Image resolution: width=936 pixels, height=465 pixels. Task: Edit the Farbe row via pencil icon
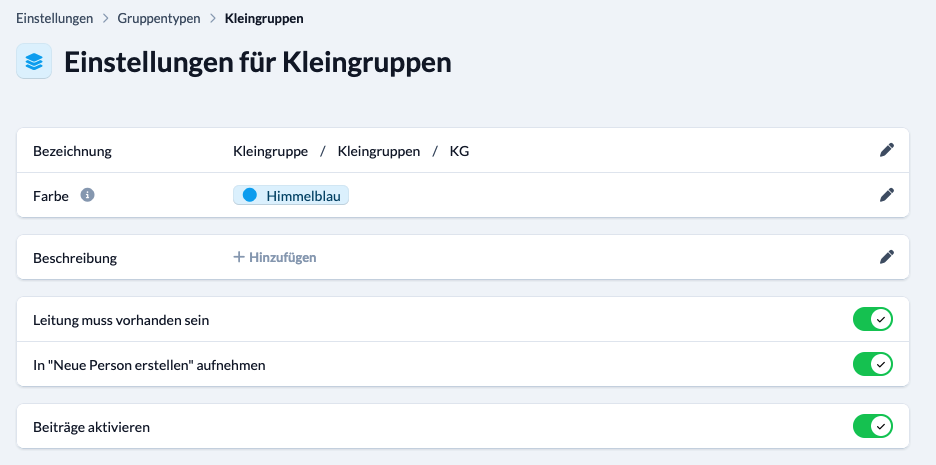(x=886, y=195)
